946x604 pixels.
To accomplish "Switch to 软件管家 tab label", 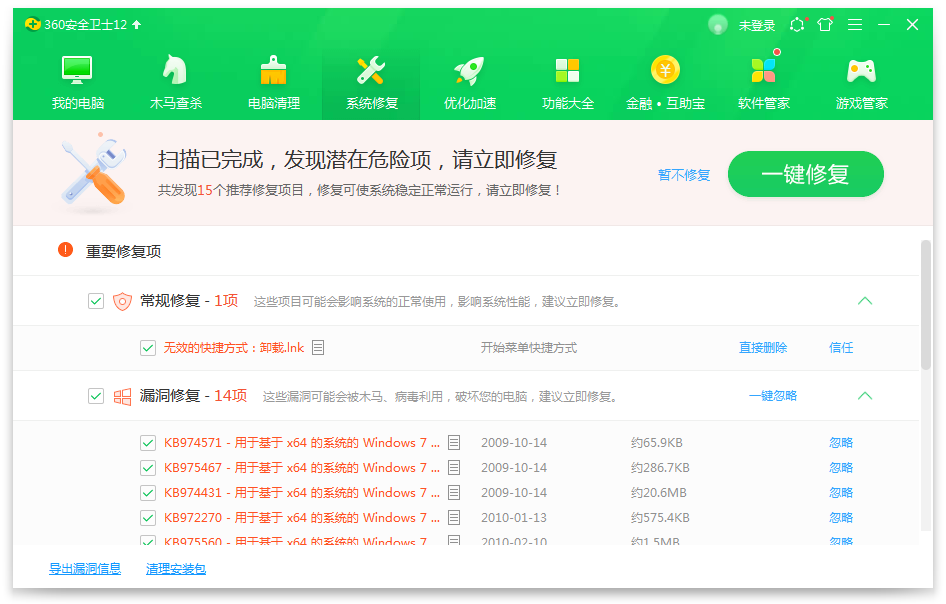I will (x=764, y=103).
